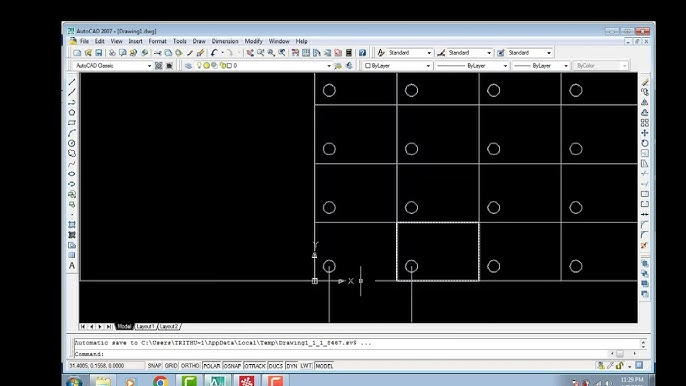Screen dimensions: 686x386
Task: Select the Ellipse draw tool
Action: 72,174
